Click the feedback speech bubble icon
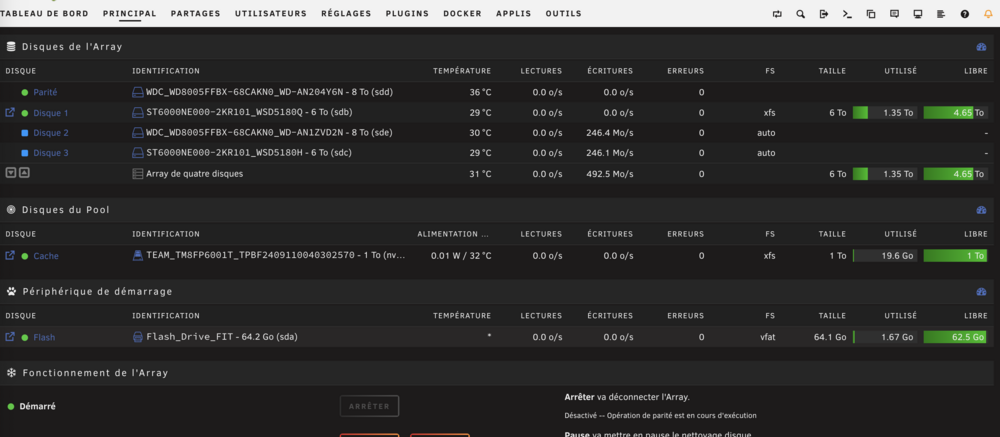The width and height of the screenshot is (1000, 437). [894, 13]
